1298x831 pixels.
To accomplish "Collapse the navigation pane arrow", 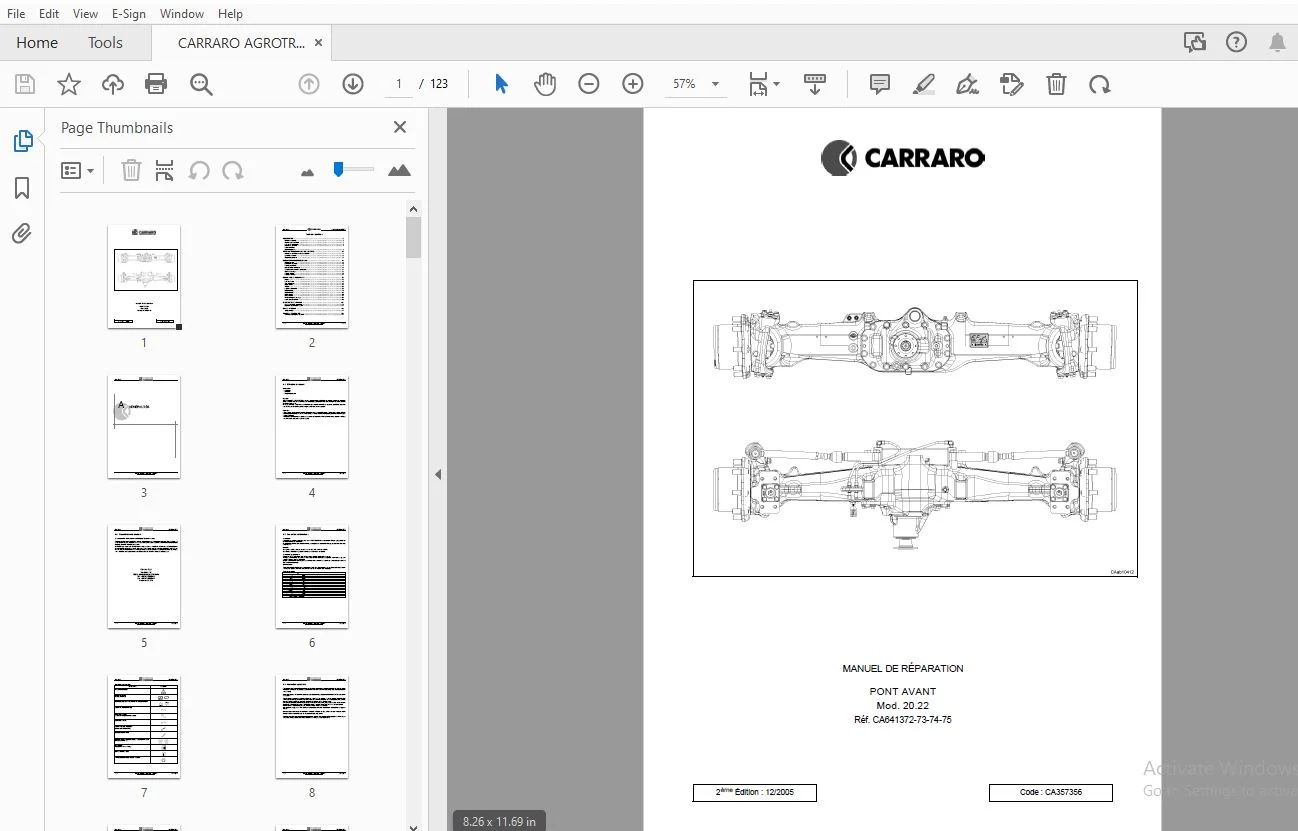I will pos(438,475).
